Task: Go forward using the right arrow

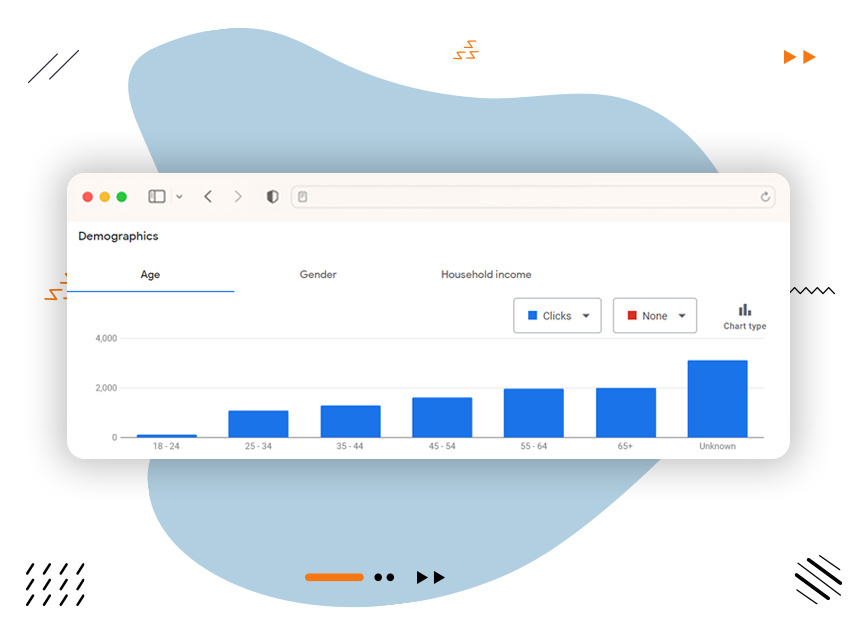Action: coord(238,197)
